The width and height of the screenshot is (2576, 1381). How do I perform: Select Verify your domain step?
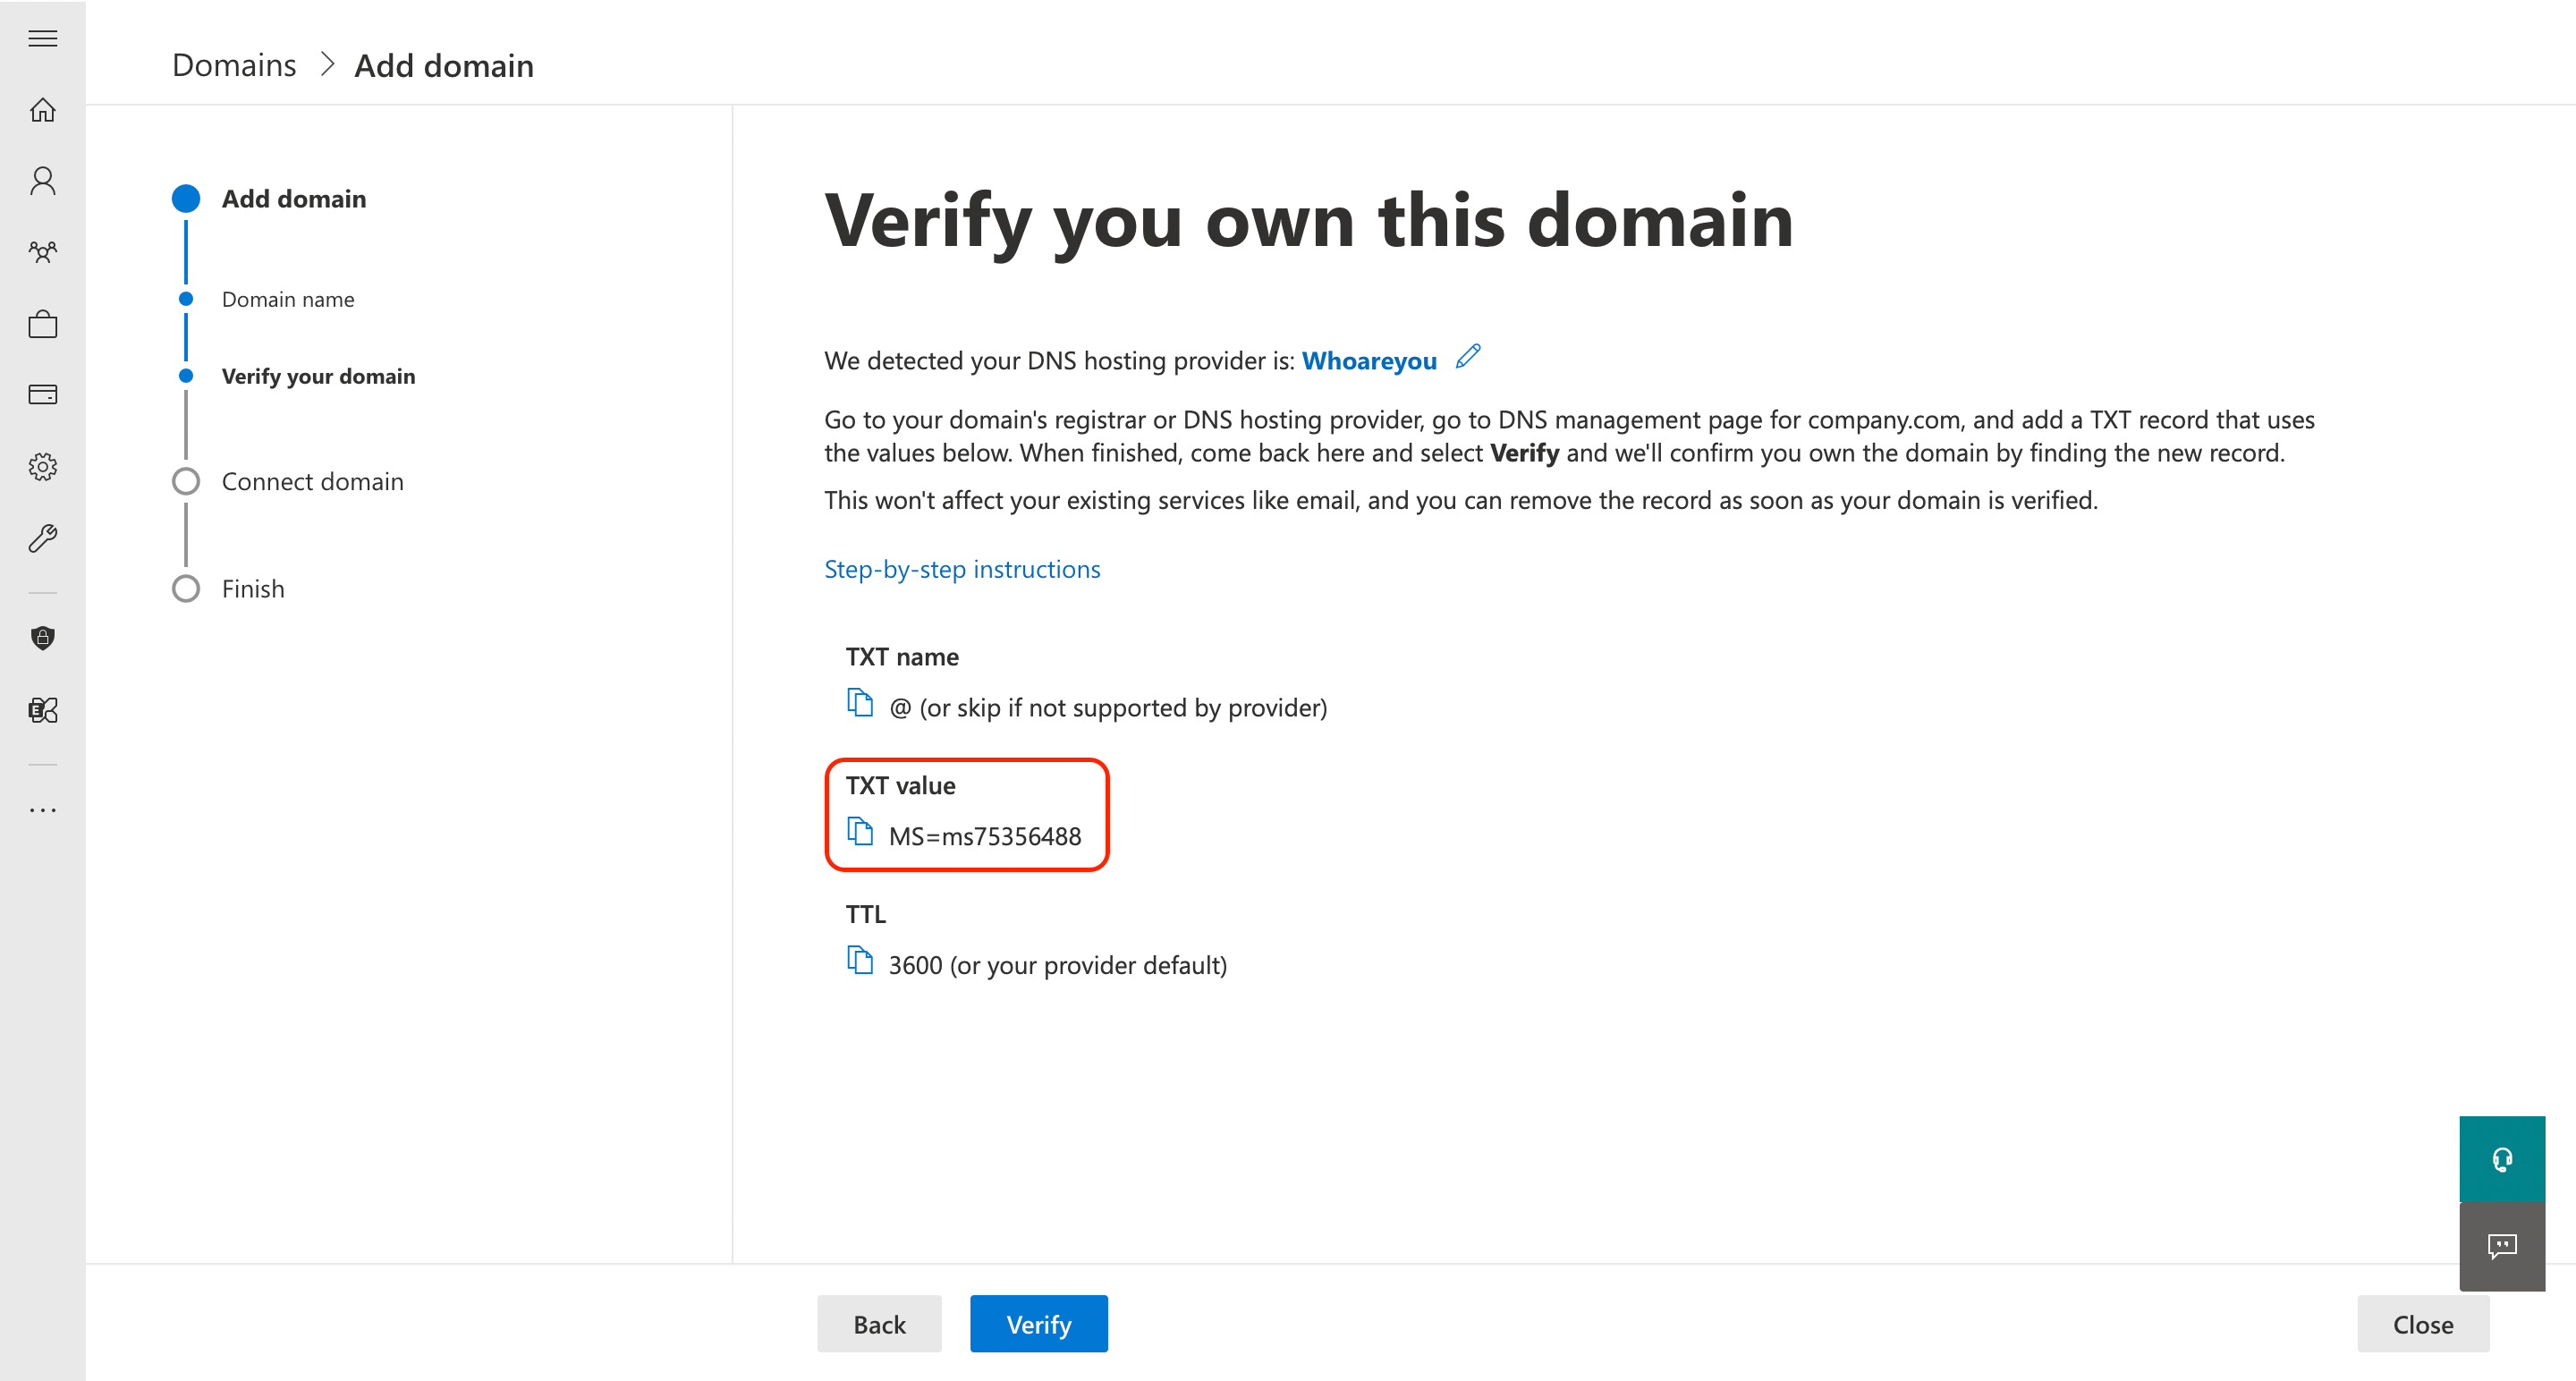(297, 376)
